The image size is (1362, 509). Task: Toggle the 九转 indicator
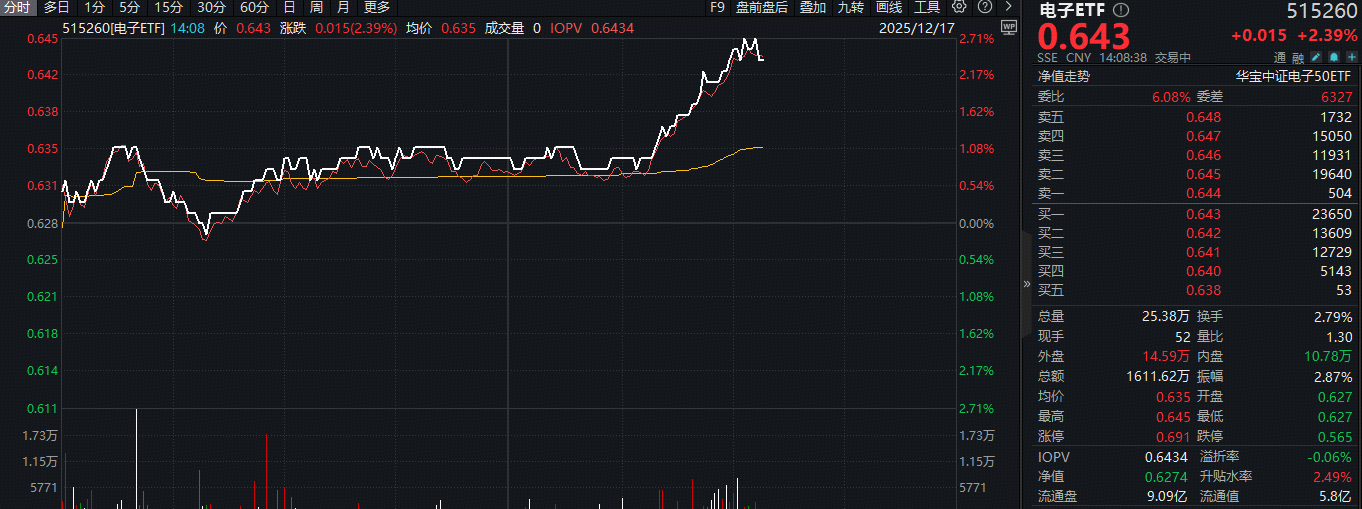pyautogui.click(x=851, y=7)
